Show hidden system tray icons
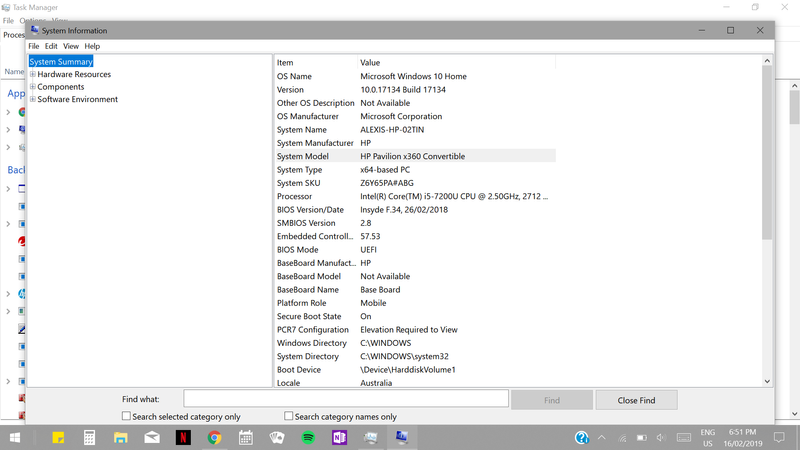The image size is (800, 450). point(602,438)
